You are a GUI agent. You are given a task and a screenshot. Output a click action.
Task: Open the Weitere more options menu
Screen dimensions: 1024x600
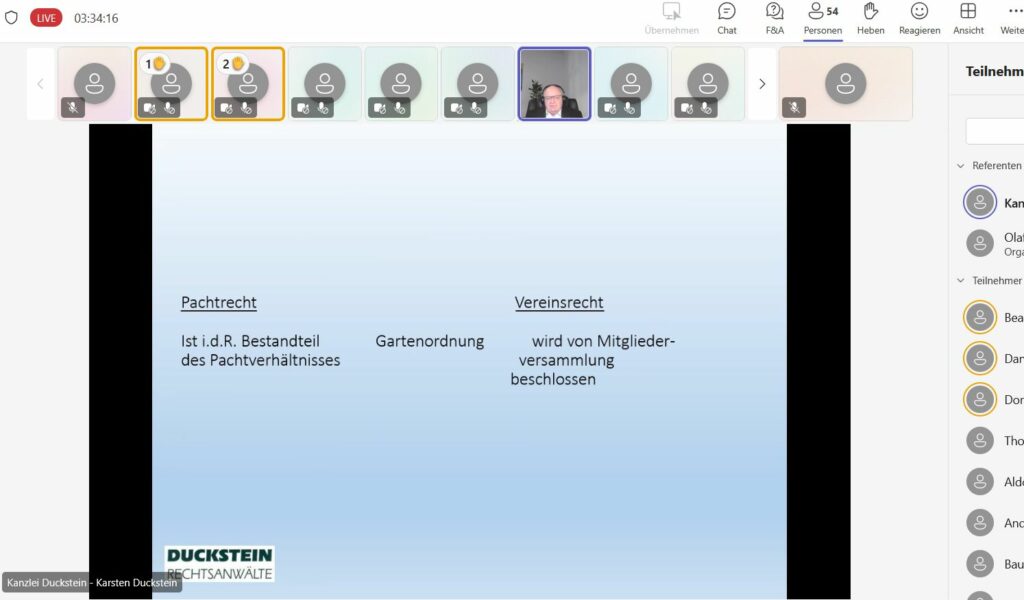coord(1012,18)
